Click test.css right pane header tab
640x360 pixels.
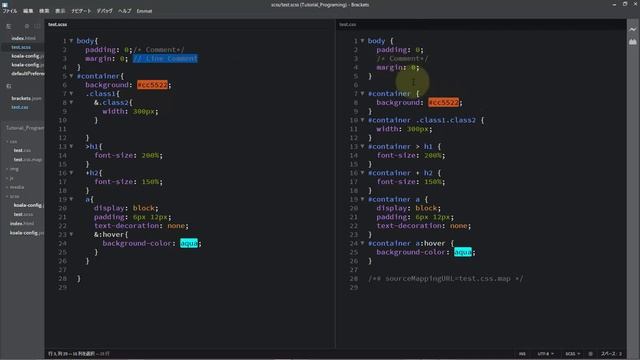coord(347,24)
